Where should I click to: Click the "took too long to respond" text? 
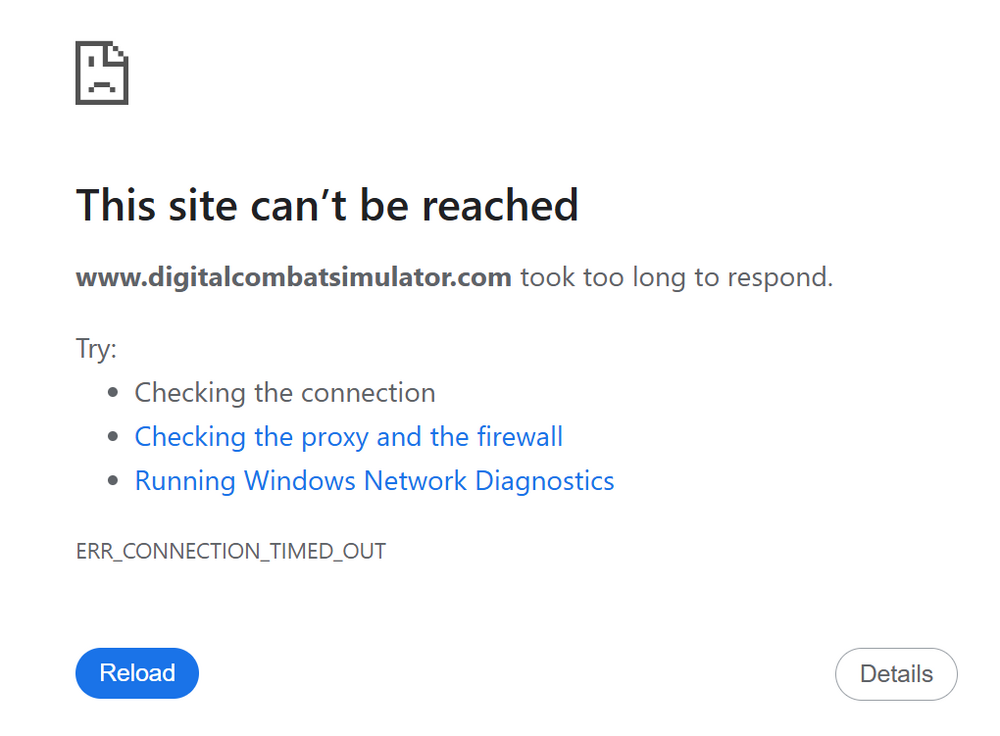pyautogui.click(x=676, y=277)
